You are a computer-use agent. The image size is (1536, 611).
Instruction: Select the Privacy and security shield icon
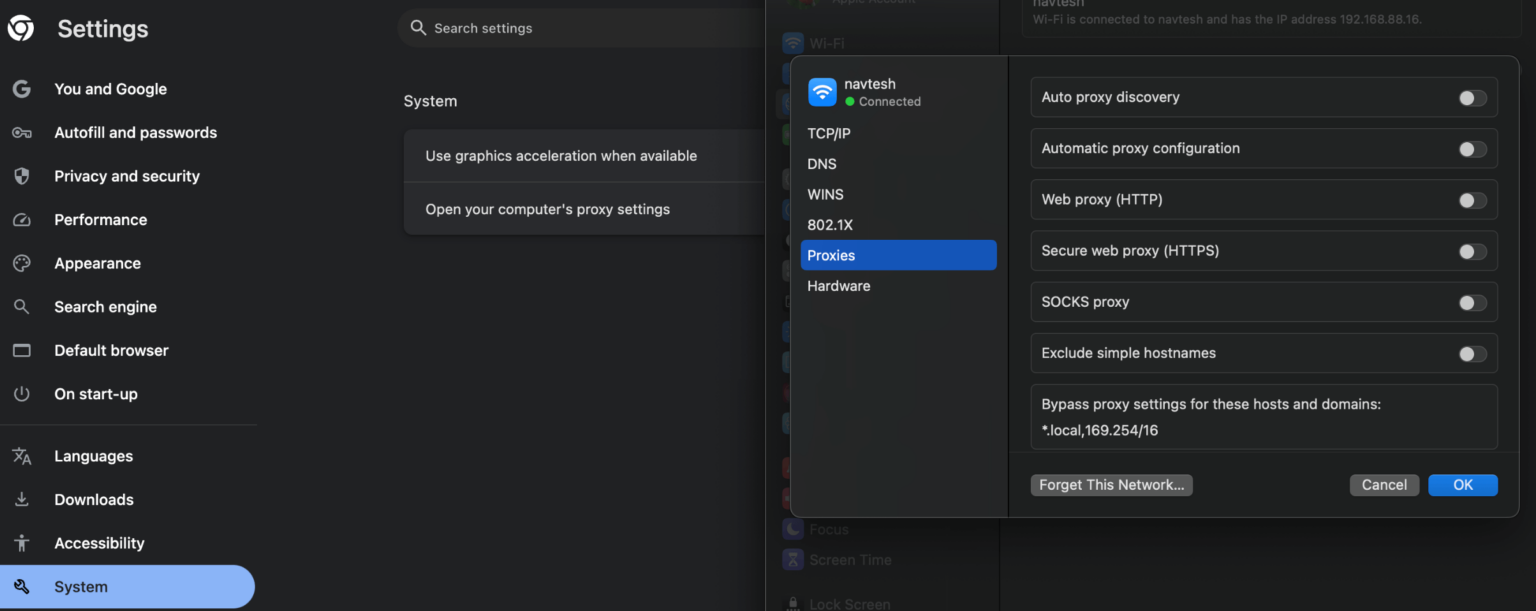pyautogui.click(x=22, y=176)
